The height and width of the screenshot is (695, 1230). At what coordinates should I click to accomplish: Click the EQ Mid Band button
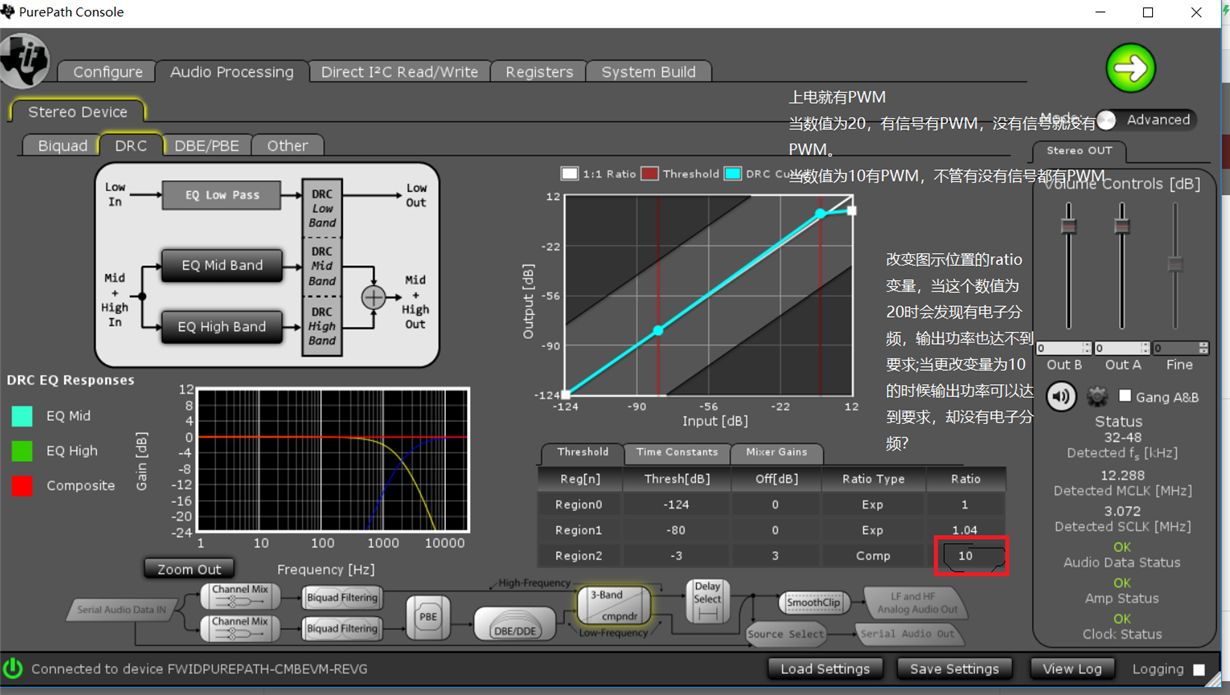pos(222,266)
